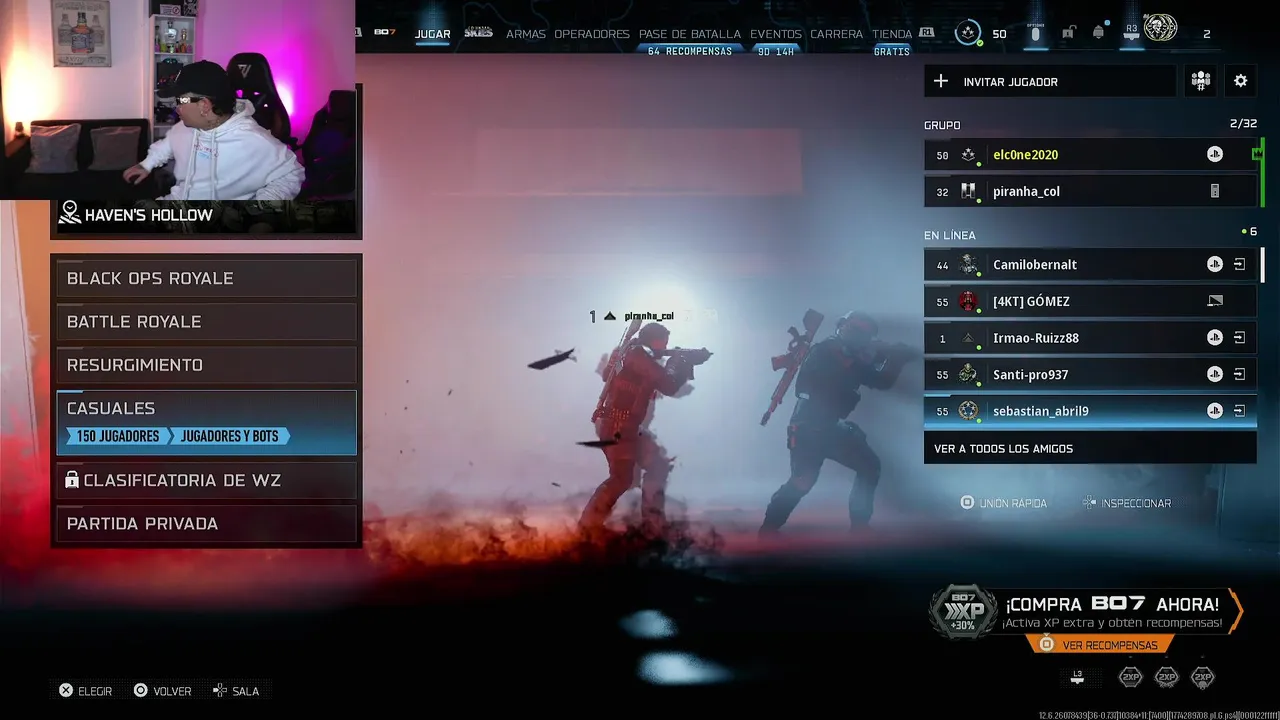Click the 150 JUGADORES tag
This screenshot has height=720, width=1280.
coord(118,436)
